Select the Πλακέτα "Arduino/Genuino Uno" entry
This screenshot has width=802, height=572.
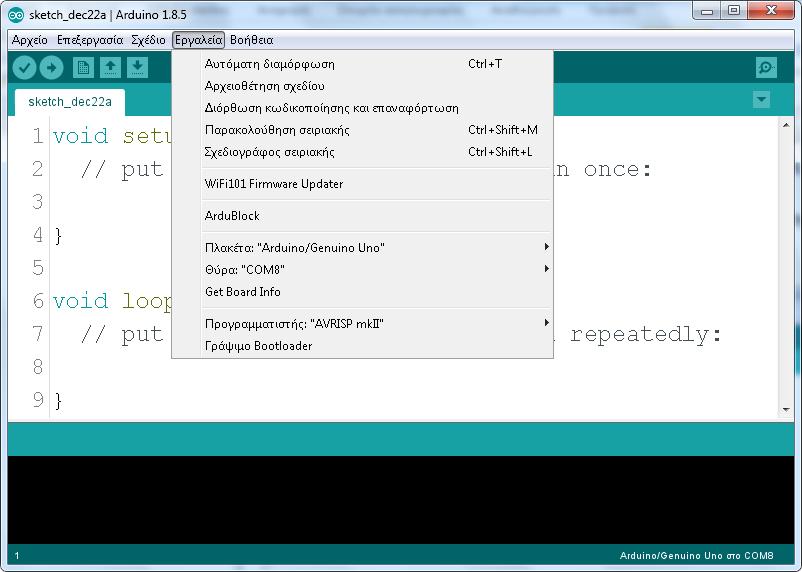pos(363,248)
